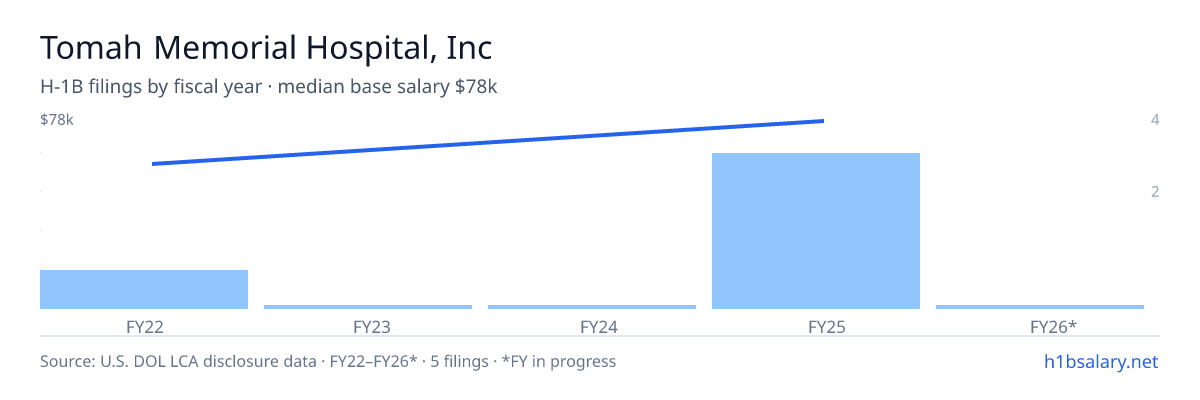Image resolution: width=1200 pixels, height=400 pixels.
Task: Click the FY25 axis label
Action: click(816, 327)
